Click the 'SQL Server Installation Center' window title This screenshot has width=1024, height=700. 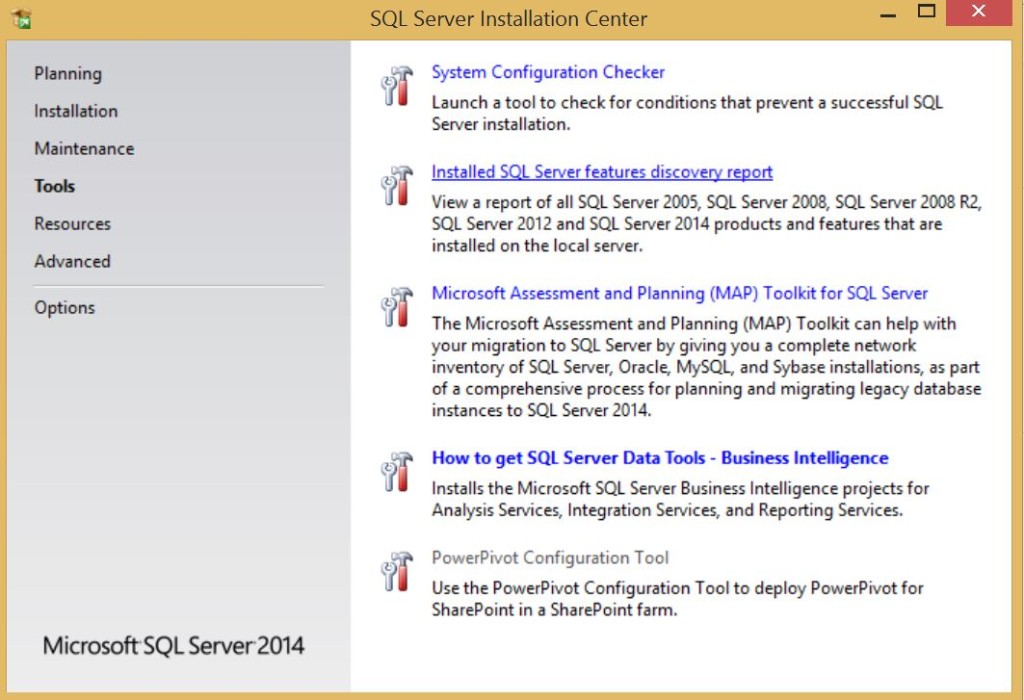508,19
